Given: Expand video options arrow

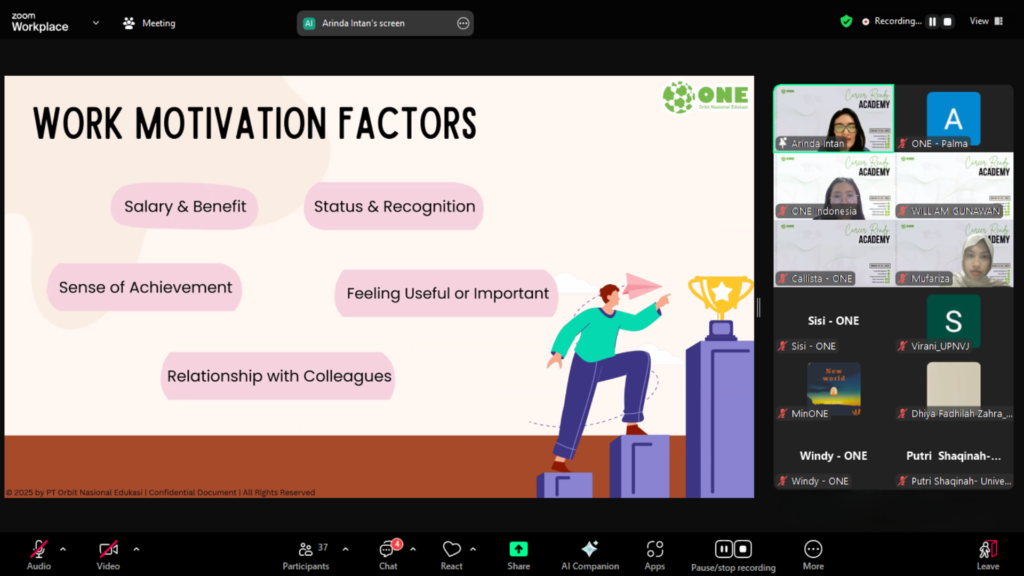Looking at the screenshot, I should tap(136, 549).
